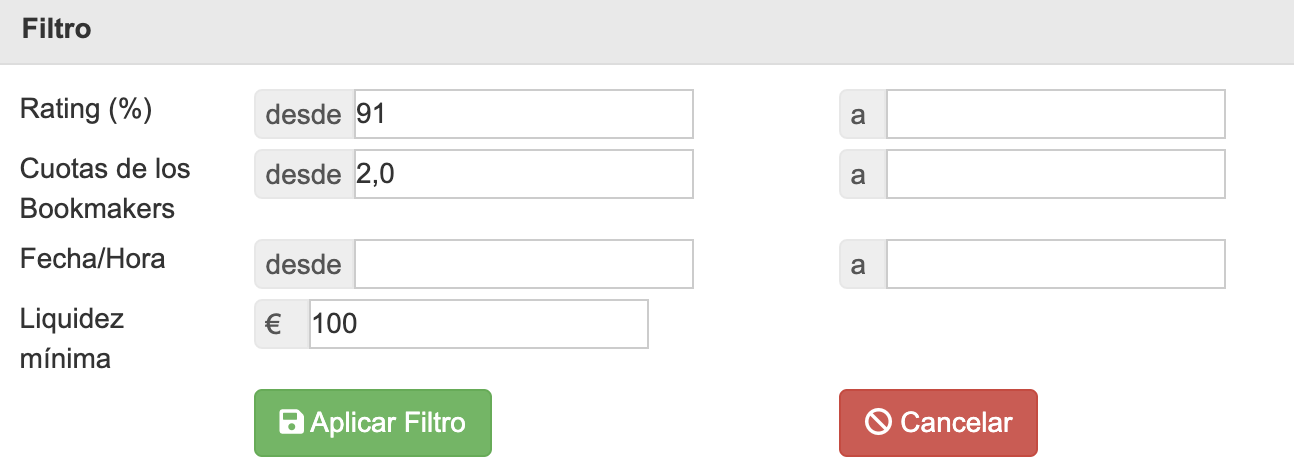Click the ban circle icon on Cancelar
The image size is (1294, 474).
tap(878, 423)
